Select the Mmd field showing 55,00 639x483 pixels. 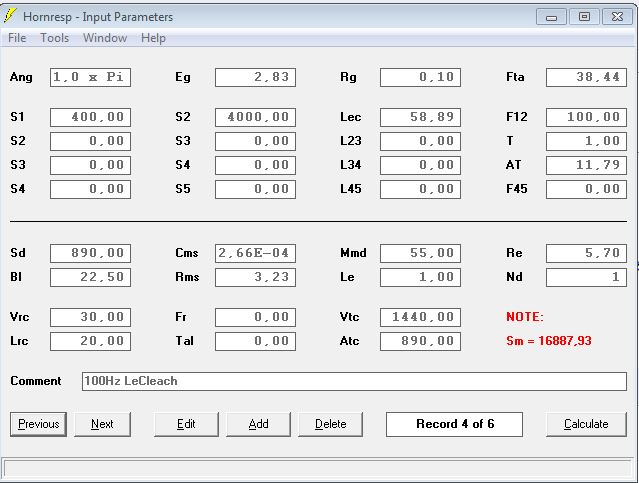[x=421, y=254]
